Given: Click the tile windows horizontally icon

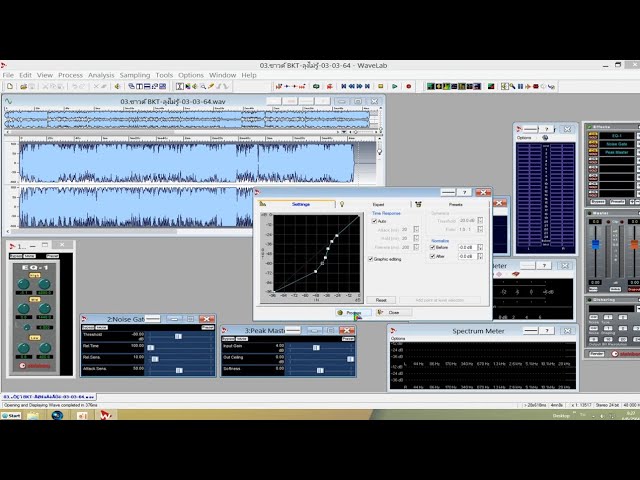Looking at the screenshot, I should [147, 87].
